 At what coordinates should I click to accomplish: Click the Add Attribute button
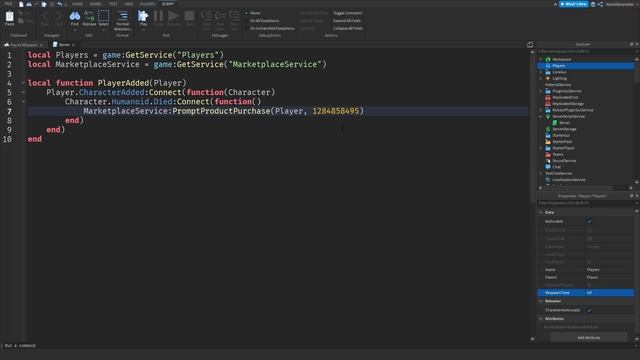coord(589,338)
